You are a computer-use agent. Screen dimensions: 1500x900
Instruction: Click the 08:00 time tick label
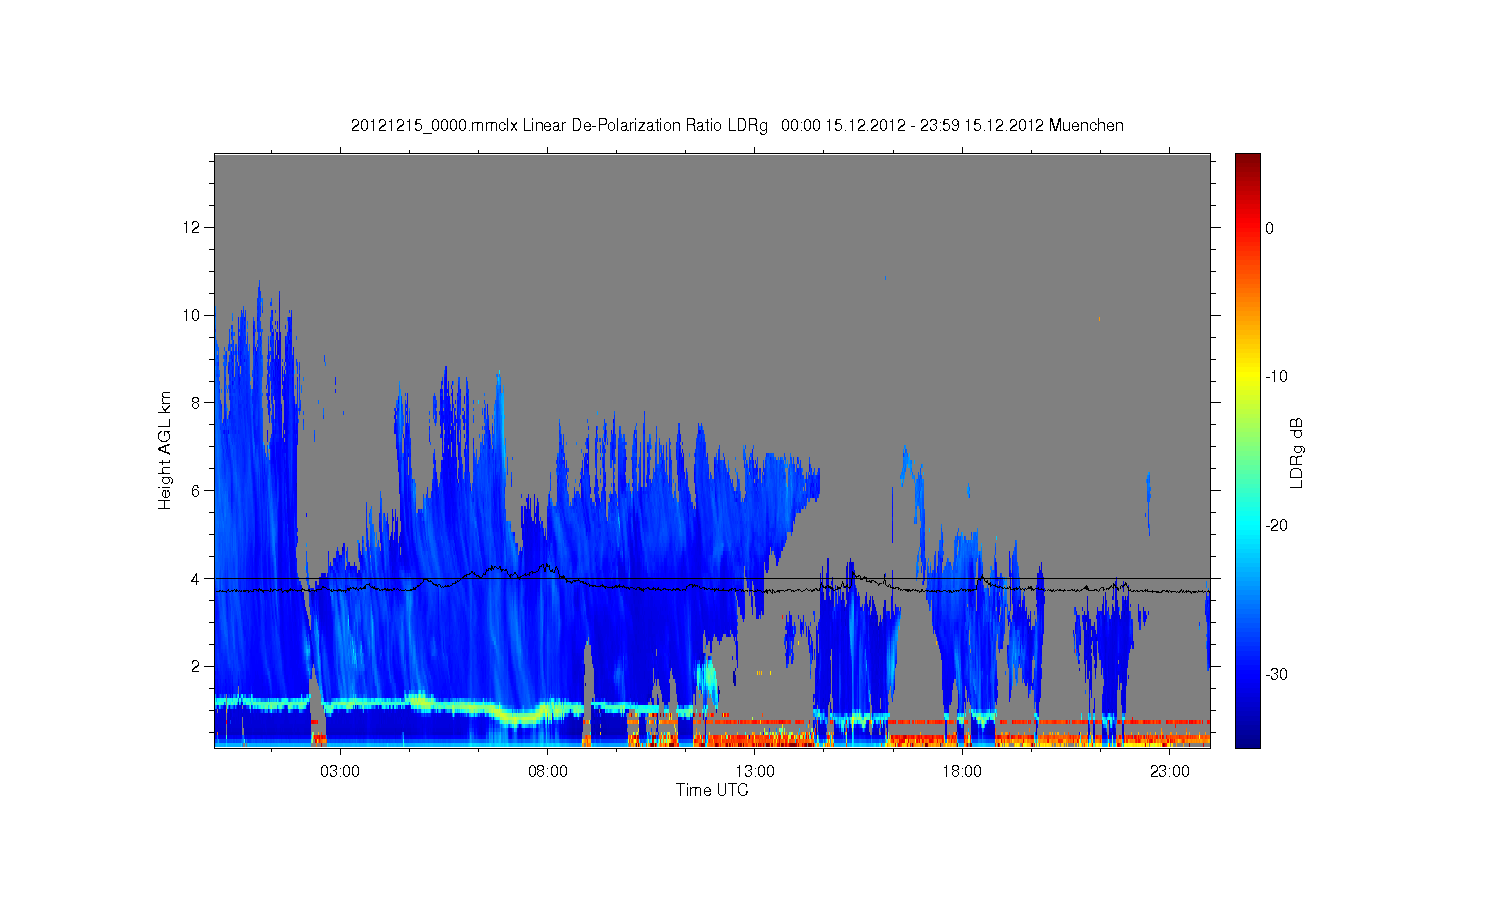pos(548,772)
